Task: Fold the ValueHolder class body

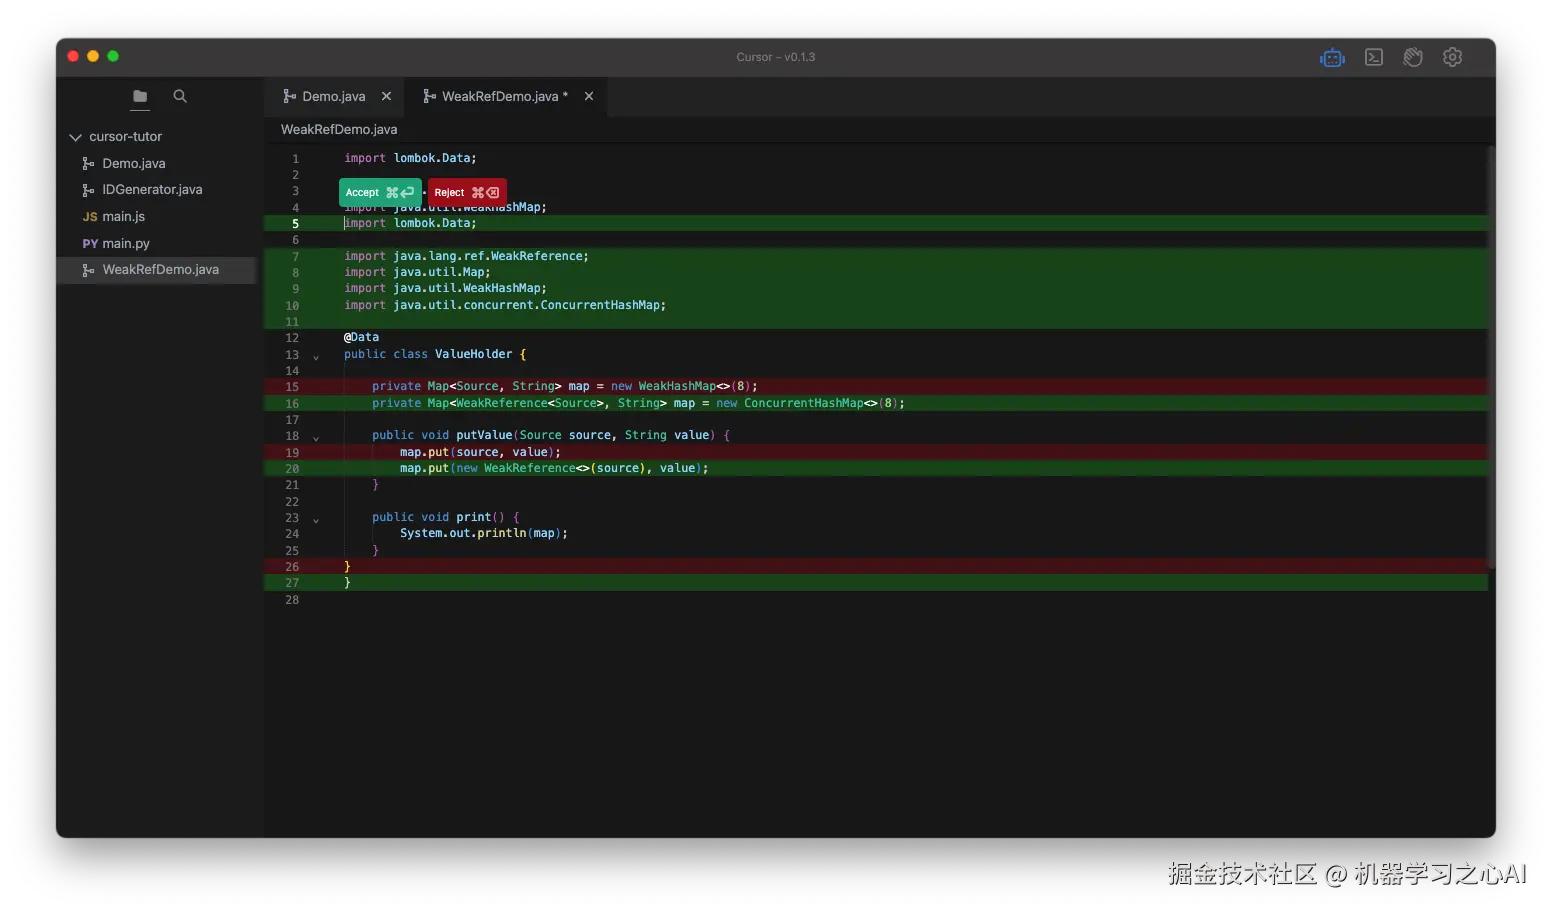Action: click(317, 355)
